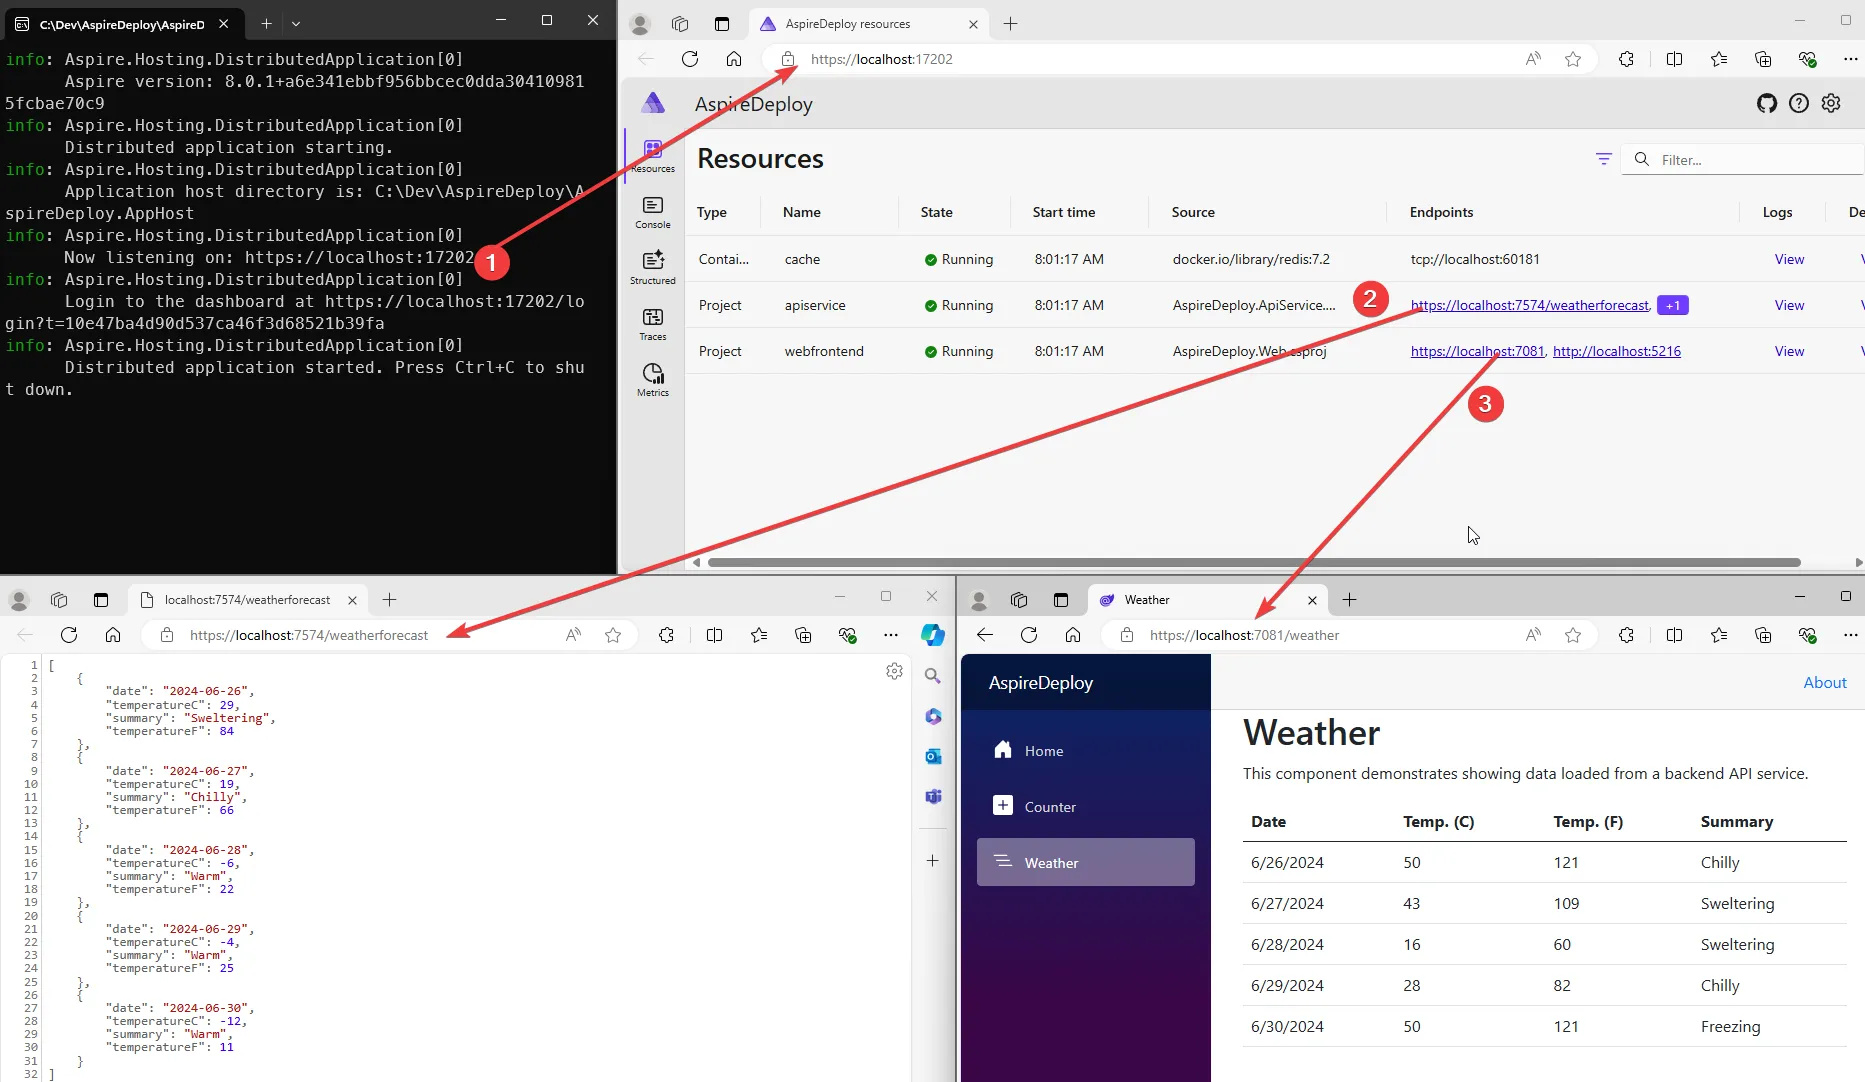Screen dimensions: 1865x1082
Task: Open JSON viewer settings gear in weatherforecast window
Action: (x=895, y=671)
